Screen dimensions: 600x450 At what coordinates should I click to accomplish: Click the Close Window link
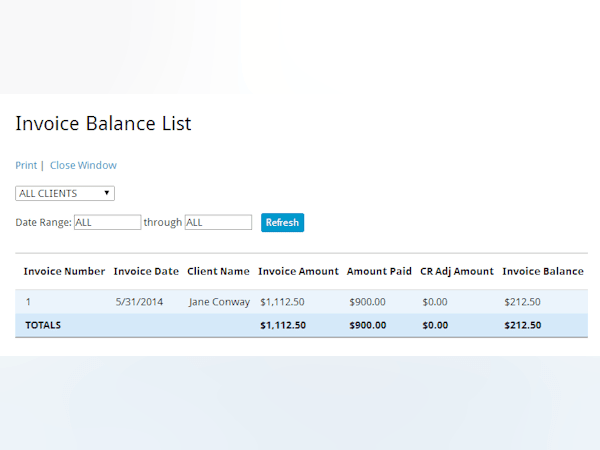[x=83, y=165]
